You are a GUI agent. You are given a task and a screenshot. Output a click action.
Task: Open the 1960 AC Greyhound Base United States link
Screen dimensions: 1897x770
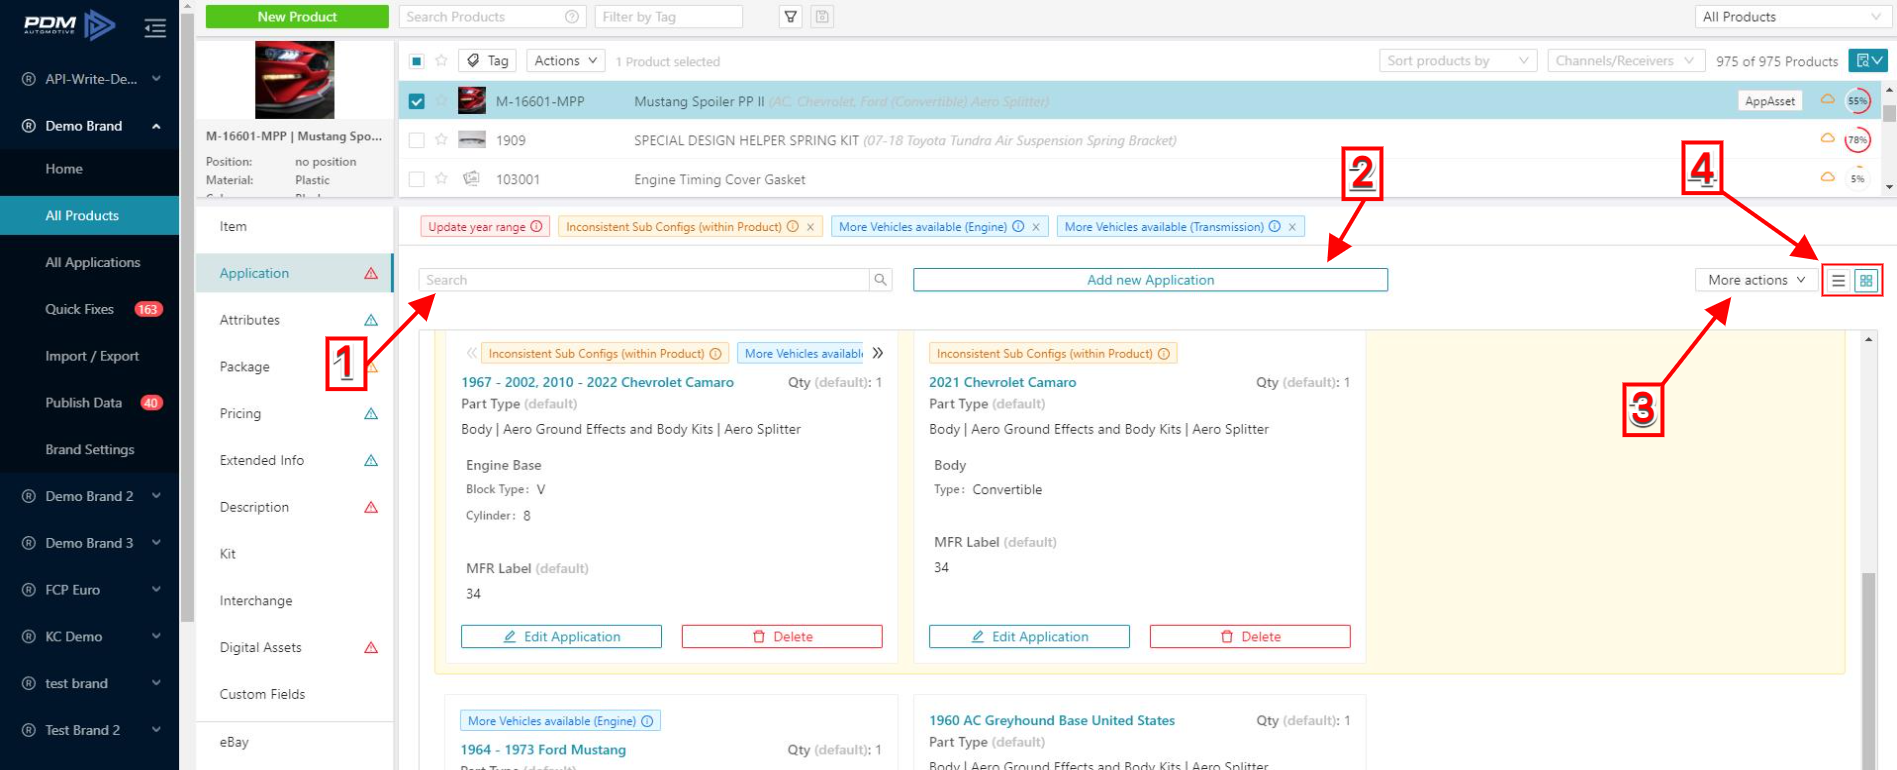[1052, 720]
